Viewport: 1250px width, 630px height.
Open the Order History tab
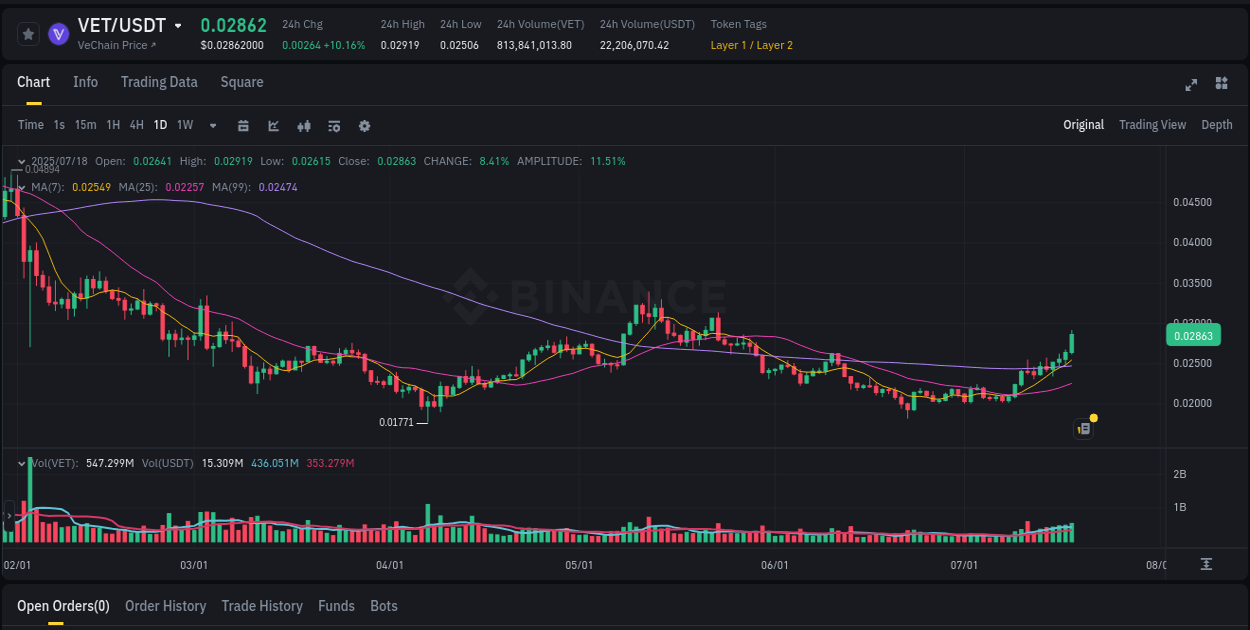click(165, 606)
